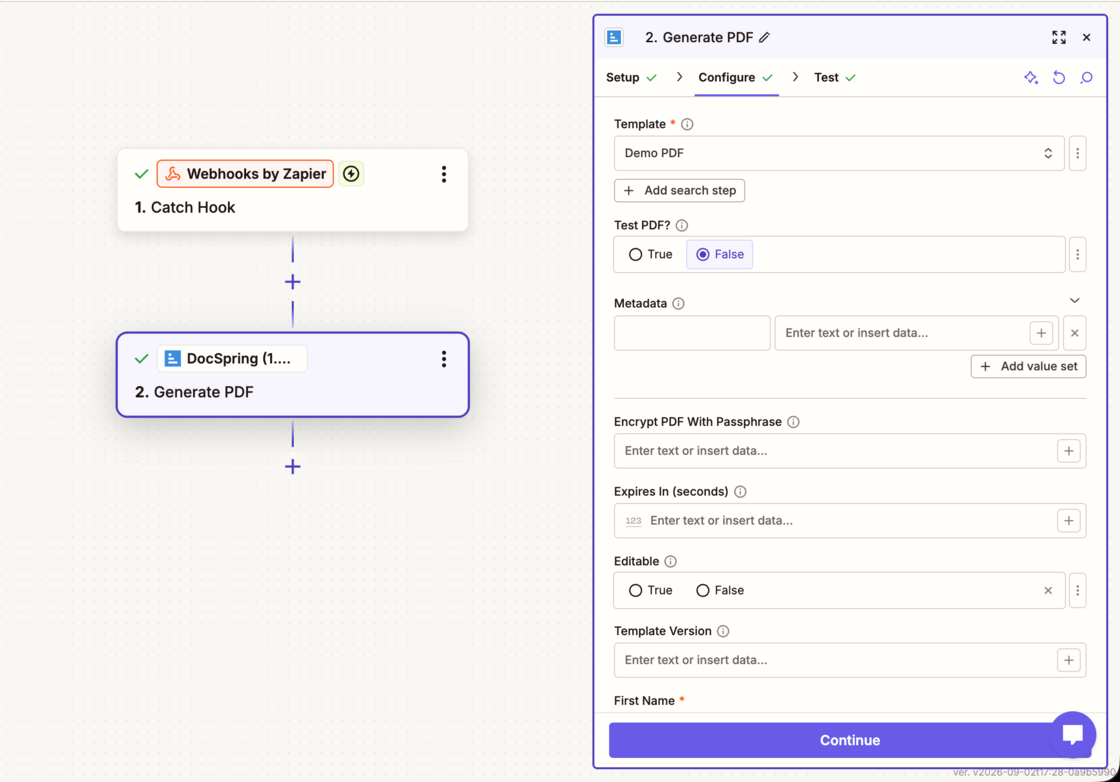Collapse the Metadata section chevron
Image resolution: width=1120 pixels, height=782 pixels.
pyautogui.click(x=1074, y=301)
